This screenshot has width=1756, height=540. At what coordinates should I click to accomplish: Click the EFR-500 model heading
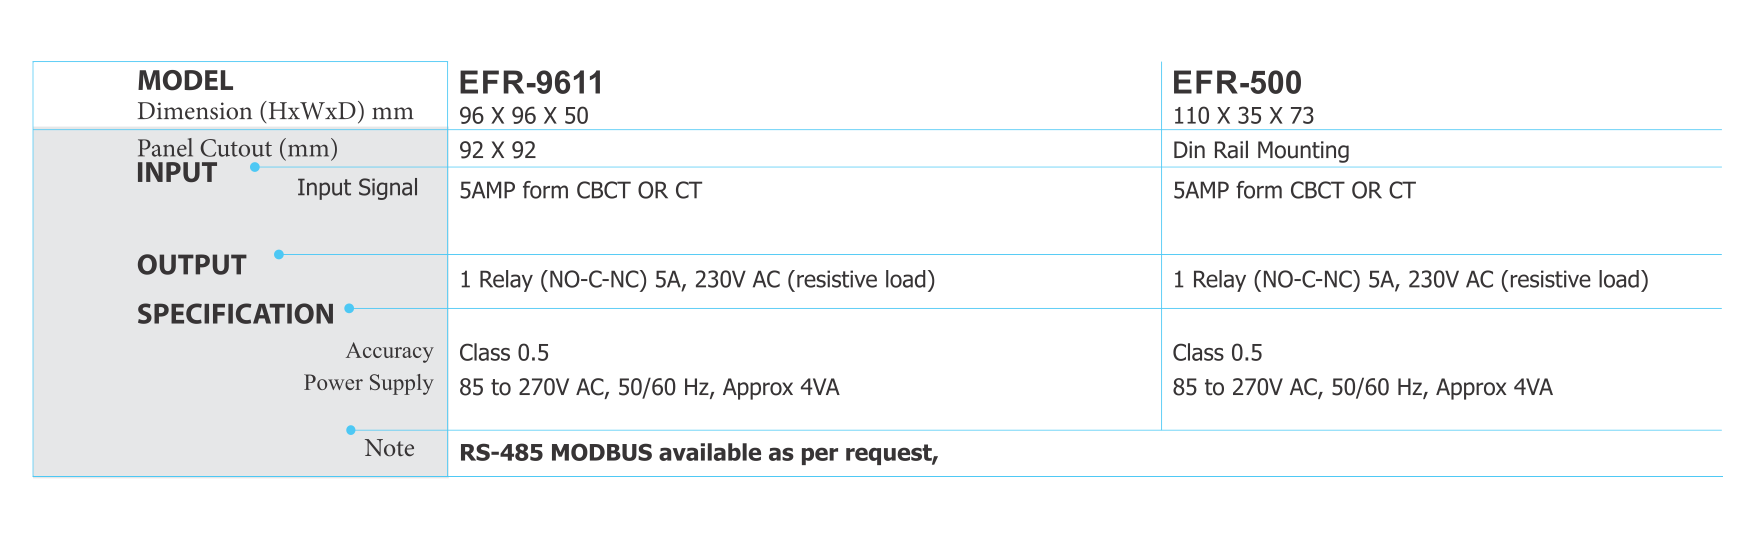(1237, 82)
